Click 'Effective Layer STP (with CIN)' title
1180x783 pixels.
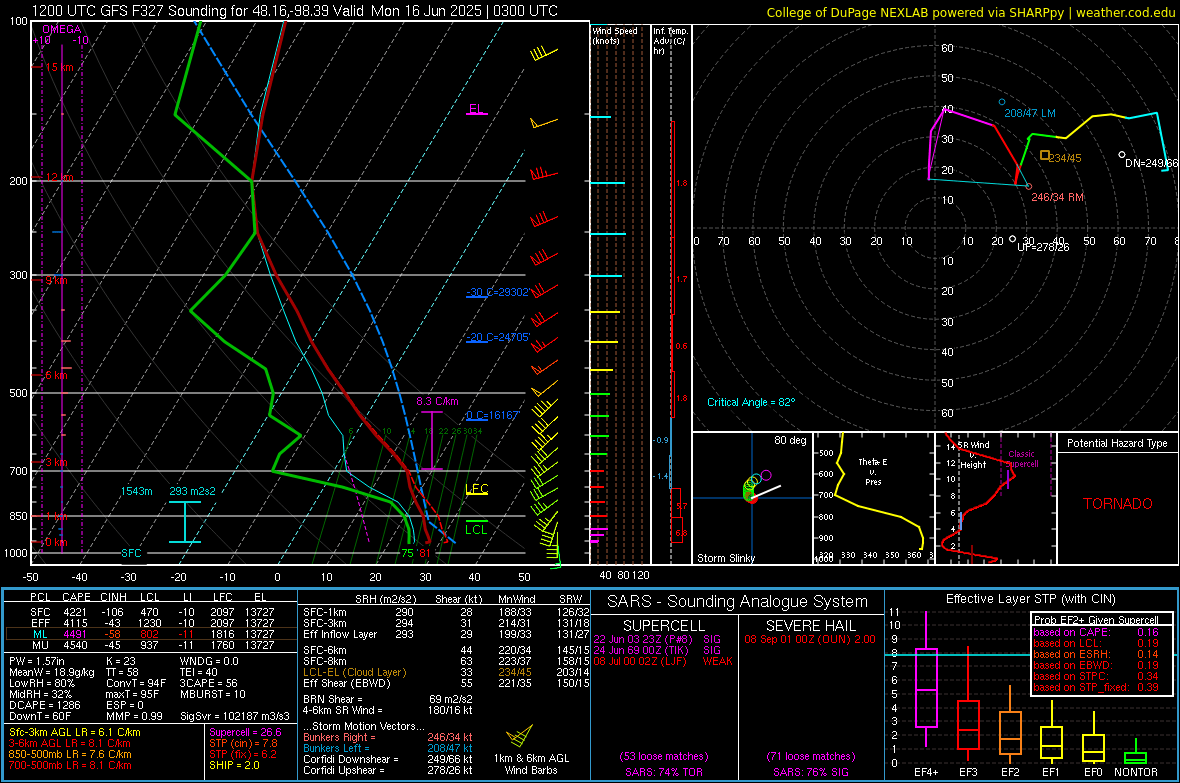click(1030, 599)
